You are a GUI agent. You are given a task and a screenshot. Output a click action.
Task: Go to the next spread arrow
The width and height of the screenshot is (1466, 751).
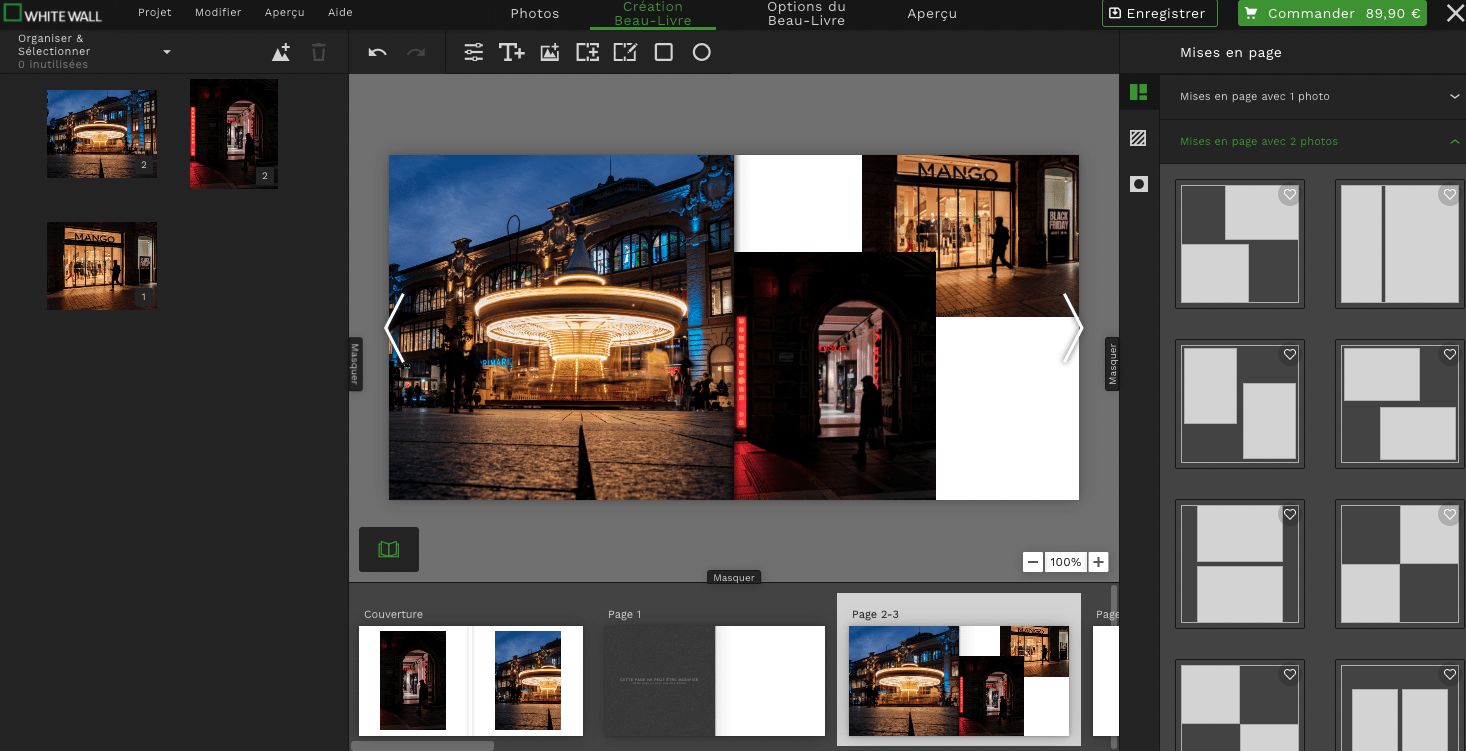pos(1073,327)
